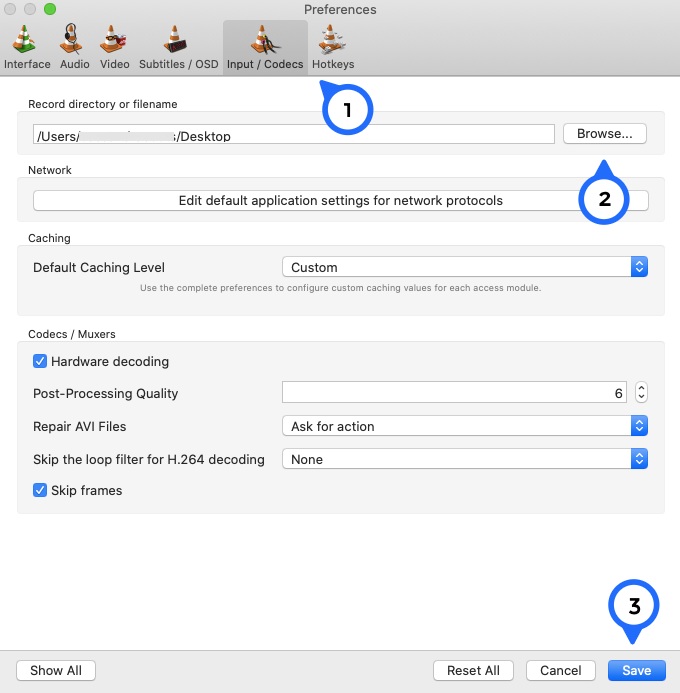The height and width of the screenshot is (693, 680).
Task: Click the 'Post-Processing Quality' label
Action: (x=106, y=393)
